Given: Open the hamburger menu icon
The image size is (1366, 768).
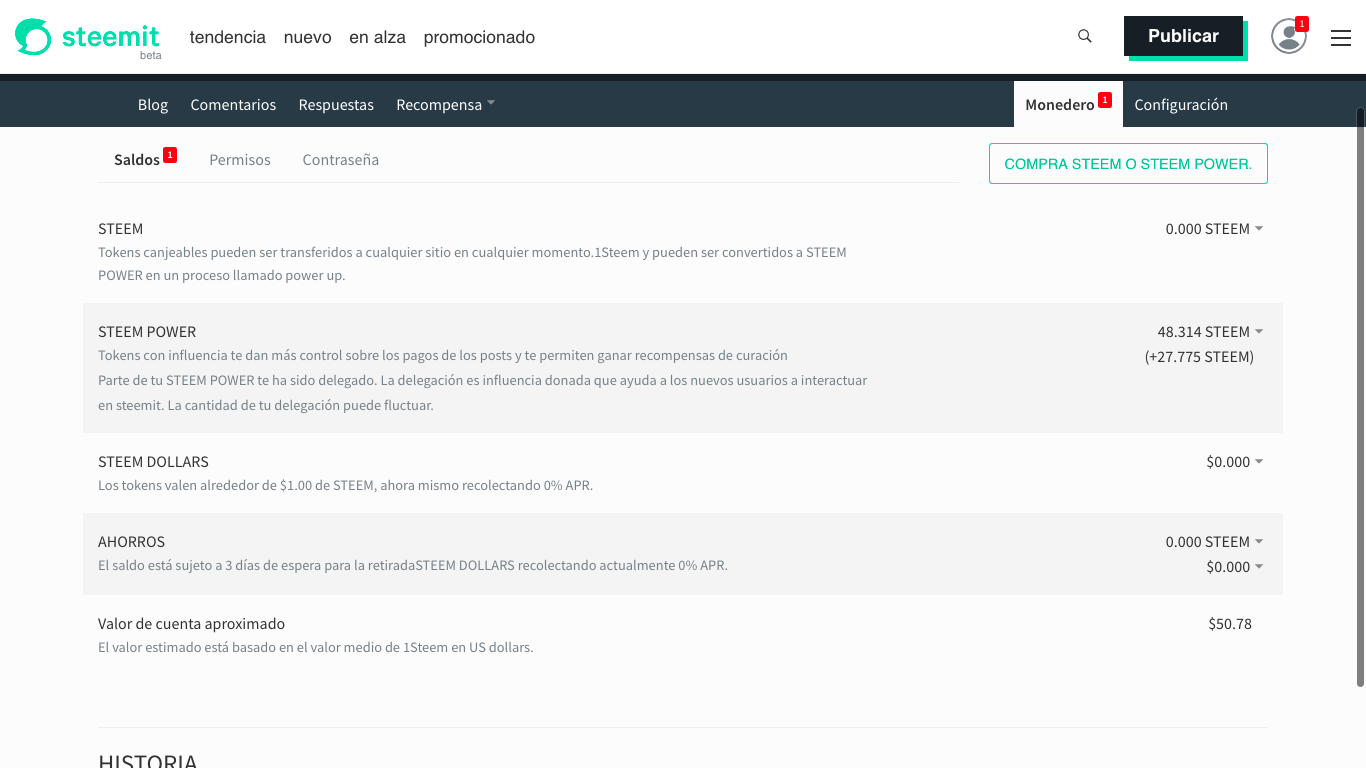Looking at the screenshot, I should pos(1341,38).
